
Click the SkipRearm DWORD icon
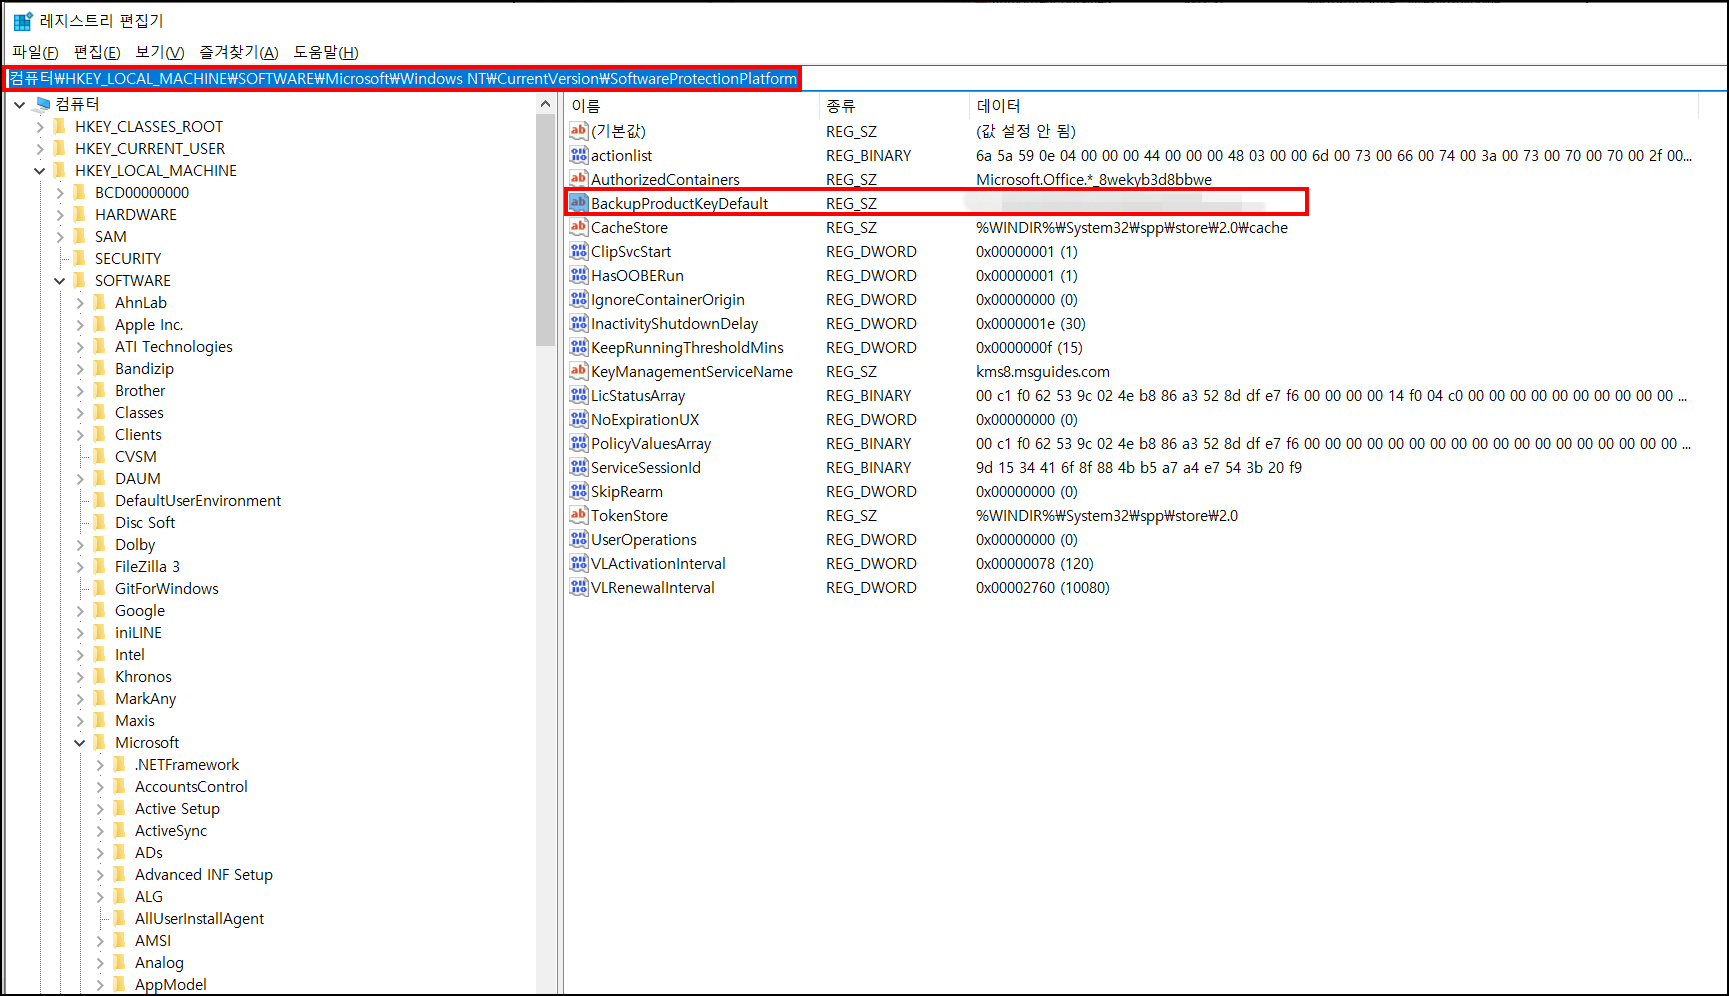click(x=579, y=491)
